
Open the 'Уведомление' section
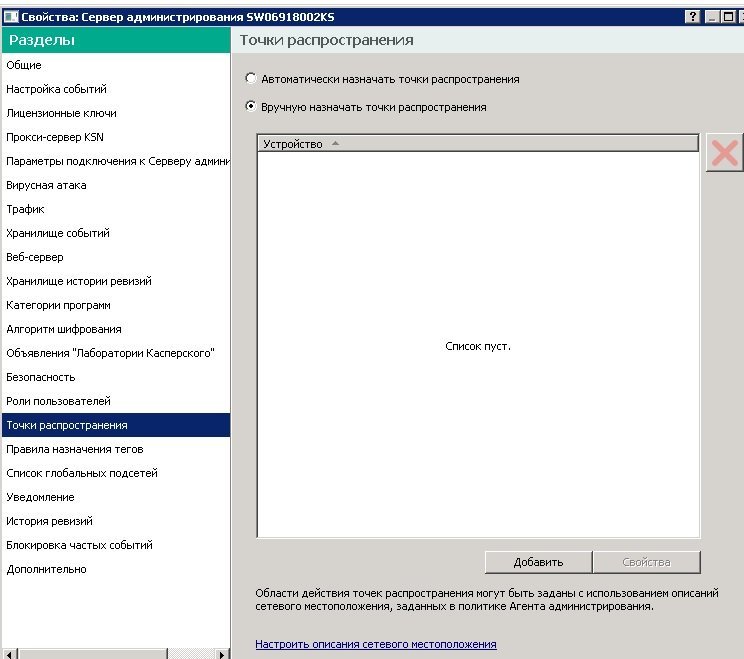tap(116, 497)
